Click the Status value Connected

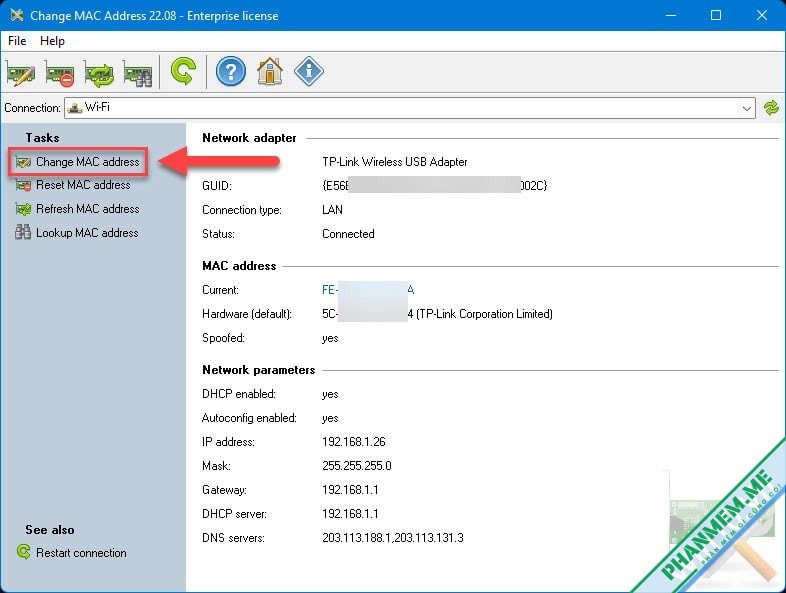point(348,234)
